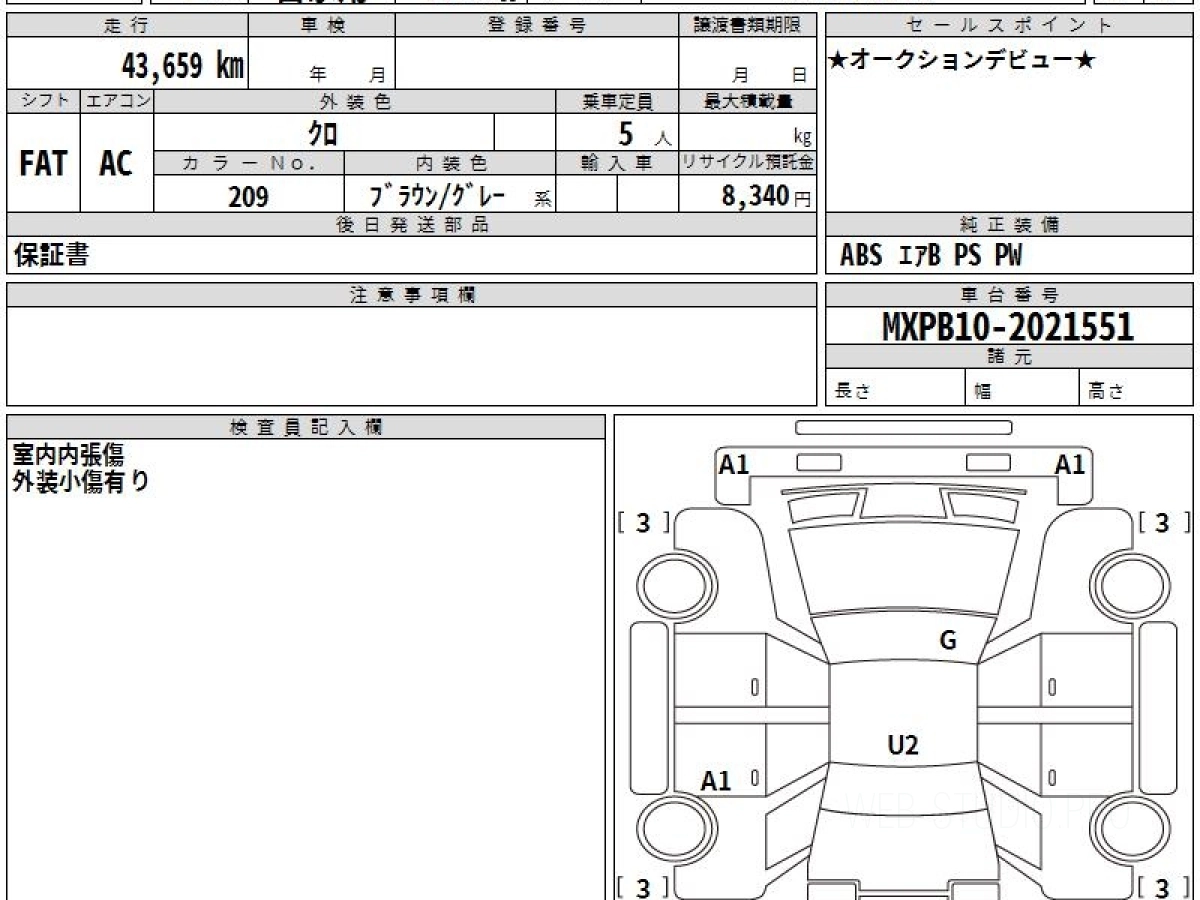
Task: Click the 外装小傷有り inspector note
Action: coord(81,482)
